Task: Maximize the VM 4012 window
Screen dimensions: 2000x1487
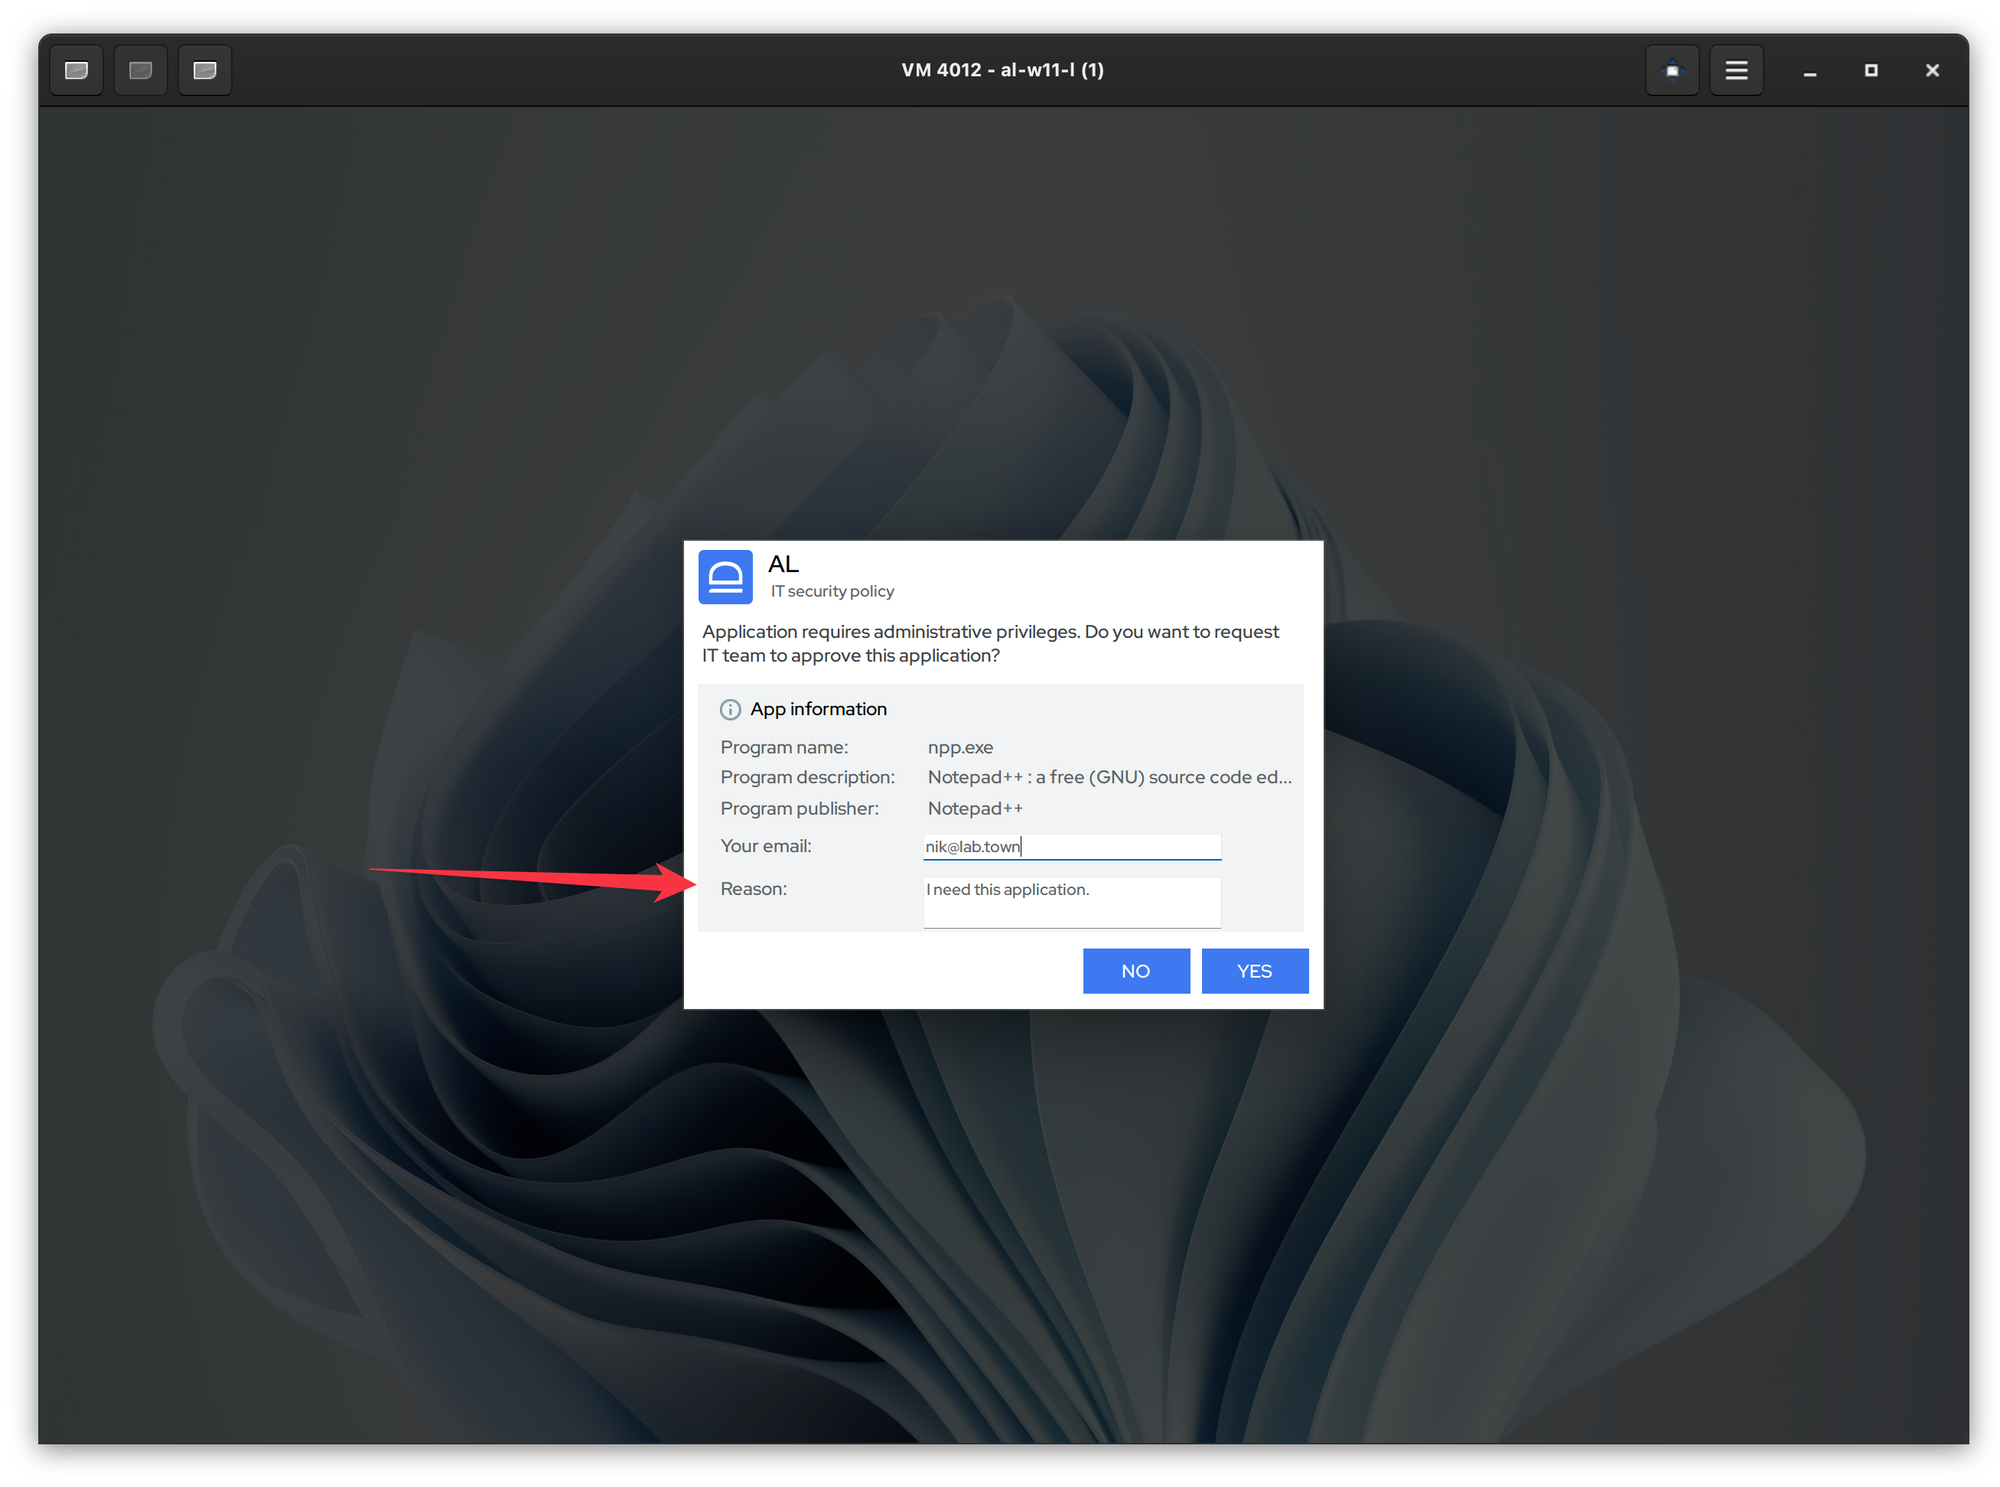Action: coord(1871,70)
